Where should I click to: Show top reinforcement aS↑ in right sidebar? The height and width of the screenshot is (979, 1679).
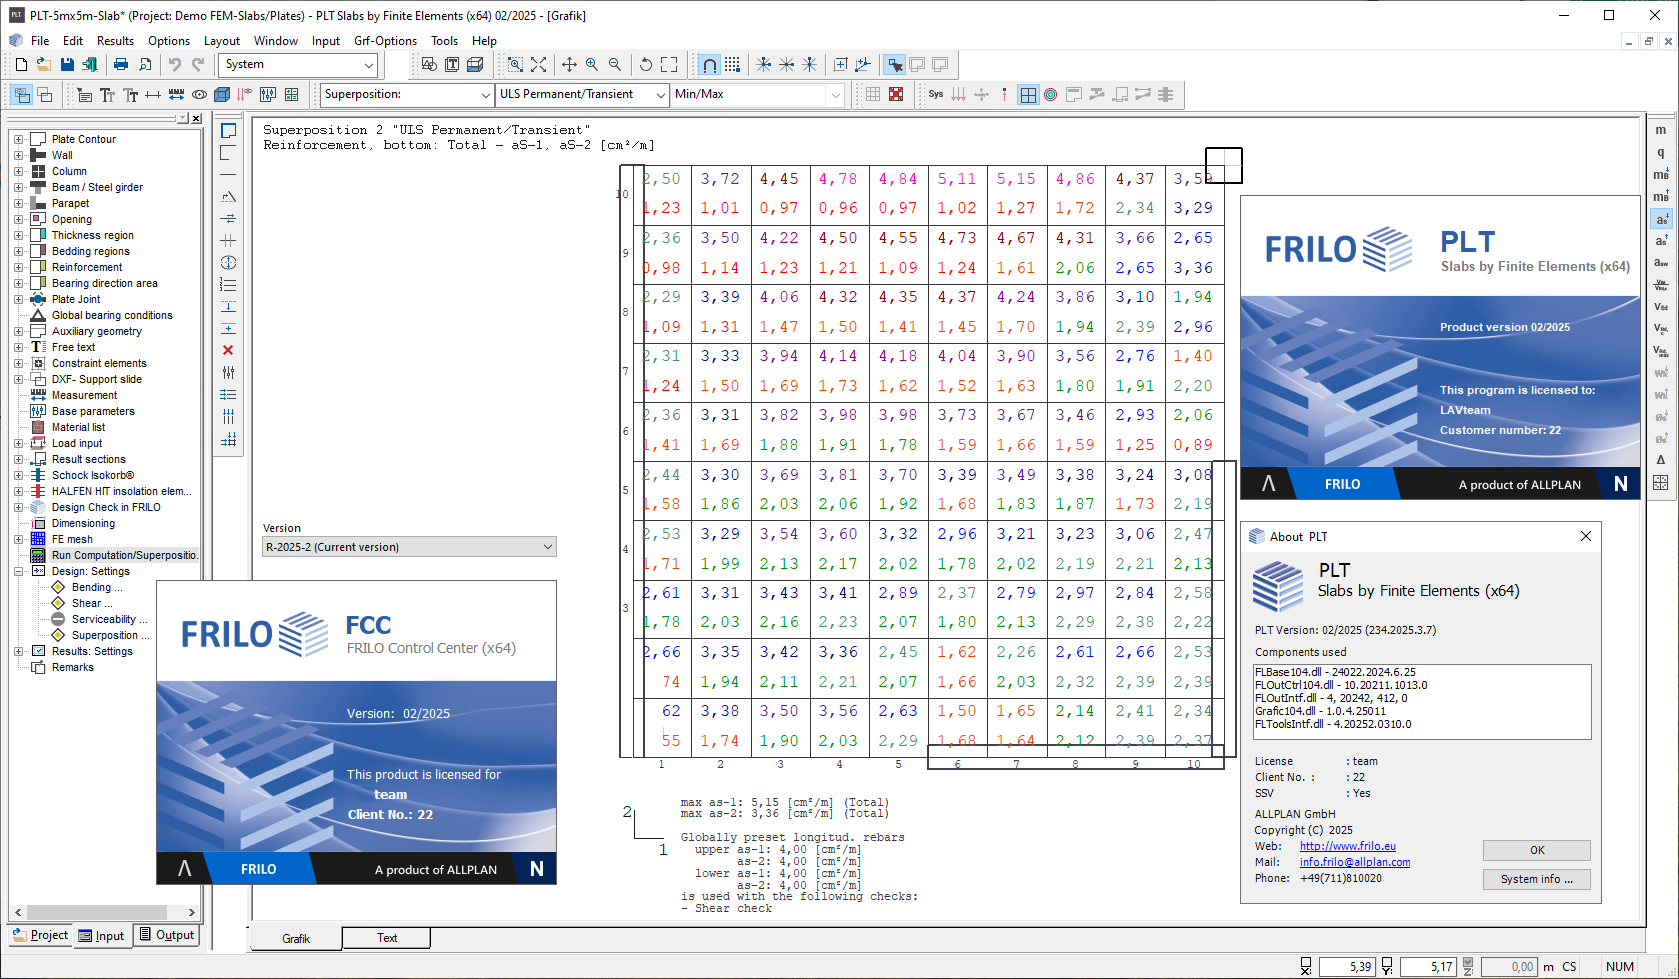click(x=1660, y=240)
